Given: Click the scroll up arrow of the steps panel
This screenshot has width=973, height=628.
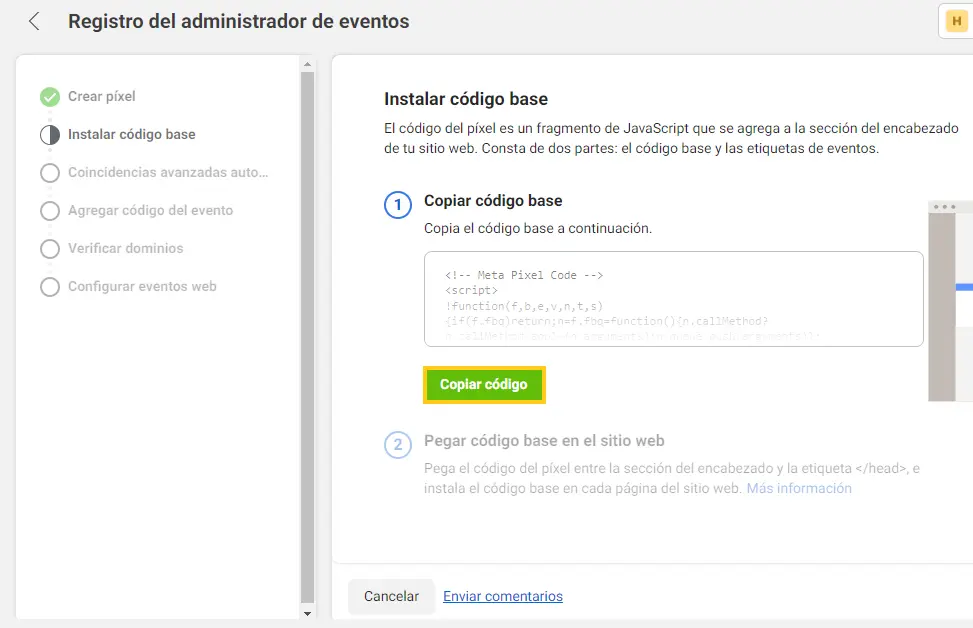Looking at the screenshot, I should [307, 64].
